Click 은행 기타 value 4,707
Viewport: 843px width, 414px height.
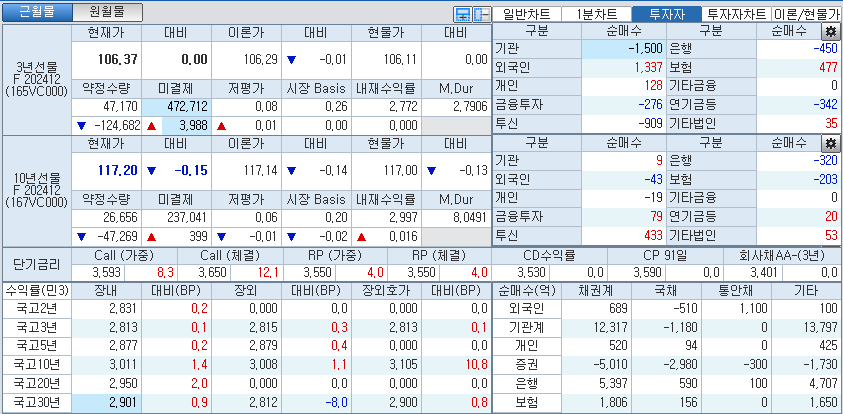(824, 384)
